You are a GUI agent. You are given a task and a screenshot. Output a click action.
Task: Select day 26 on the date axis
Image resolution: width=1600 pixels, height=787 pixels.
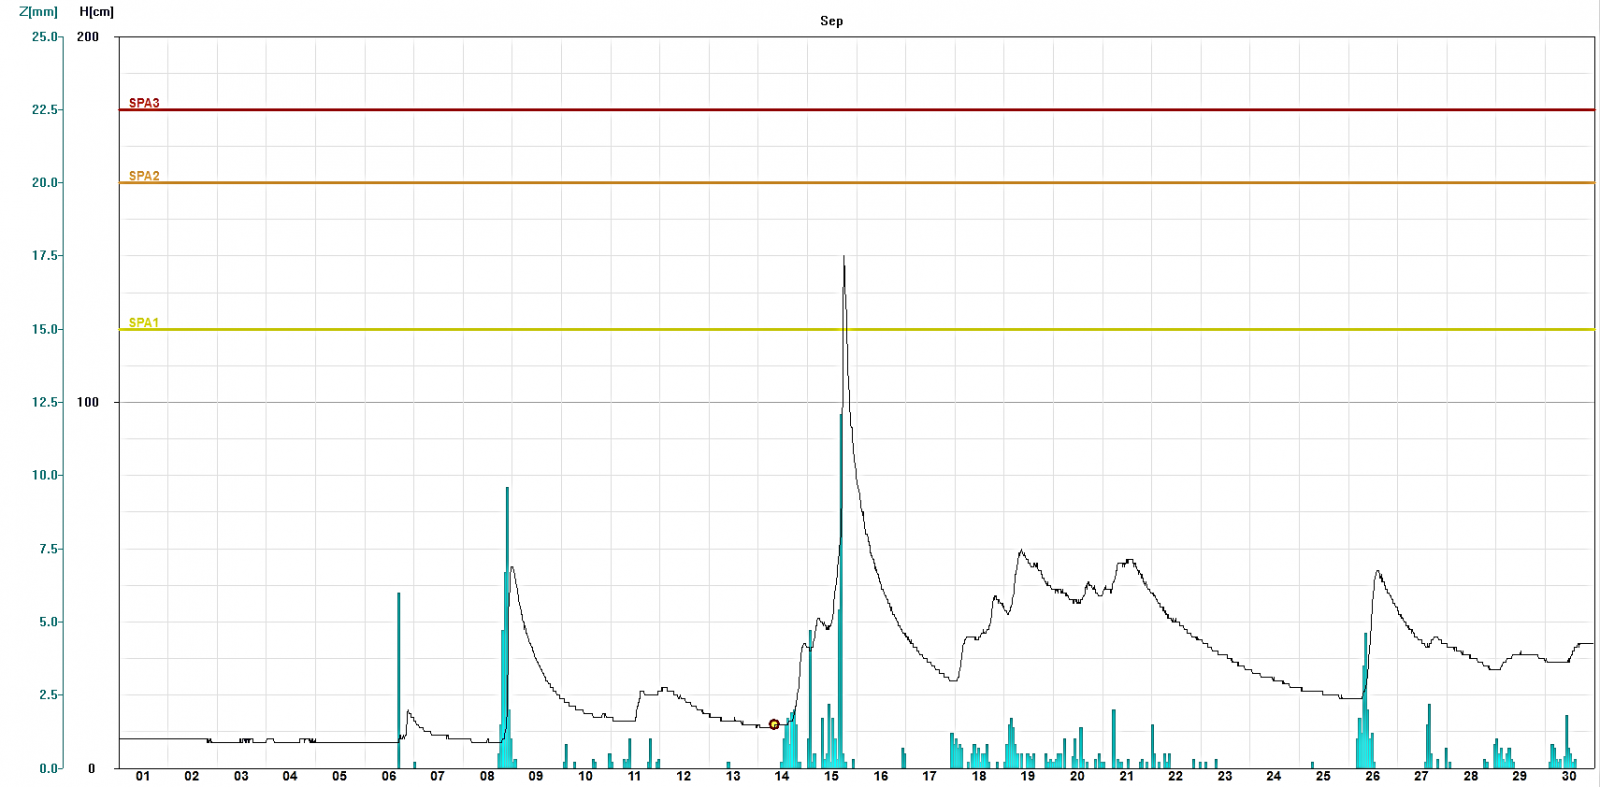pos(1372,776)
